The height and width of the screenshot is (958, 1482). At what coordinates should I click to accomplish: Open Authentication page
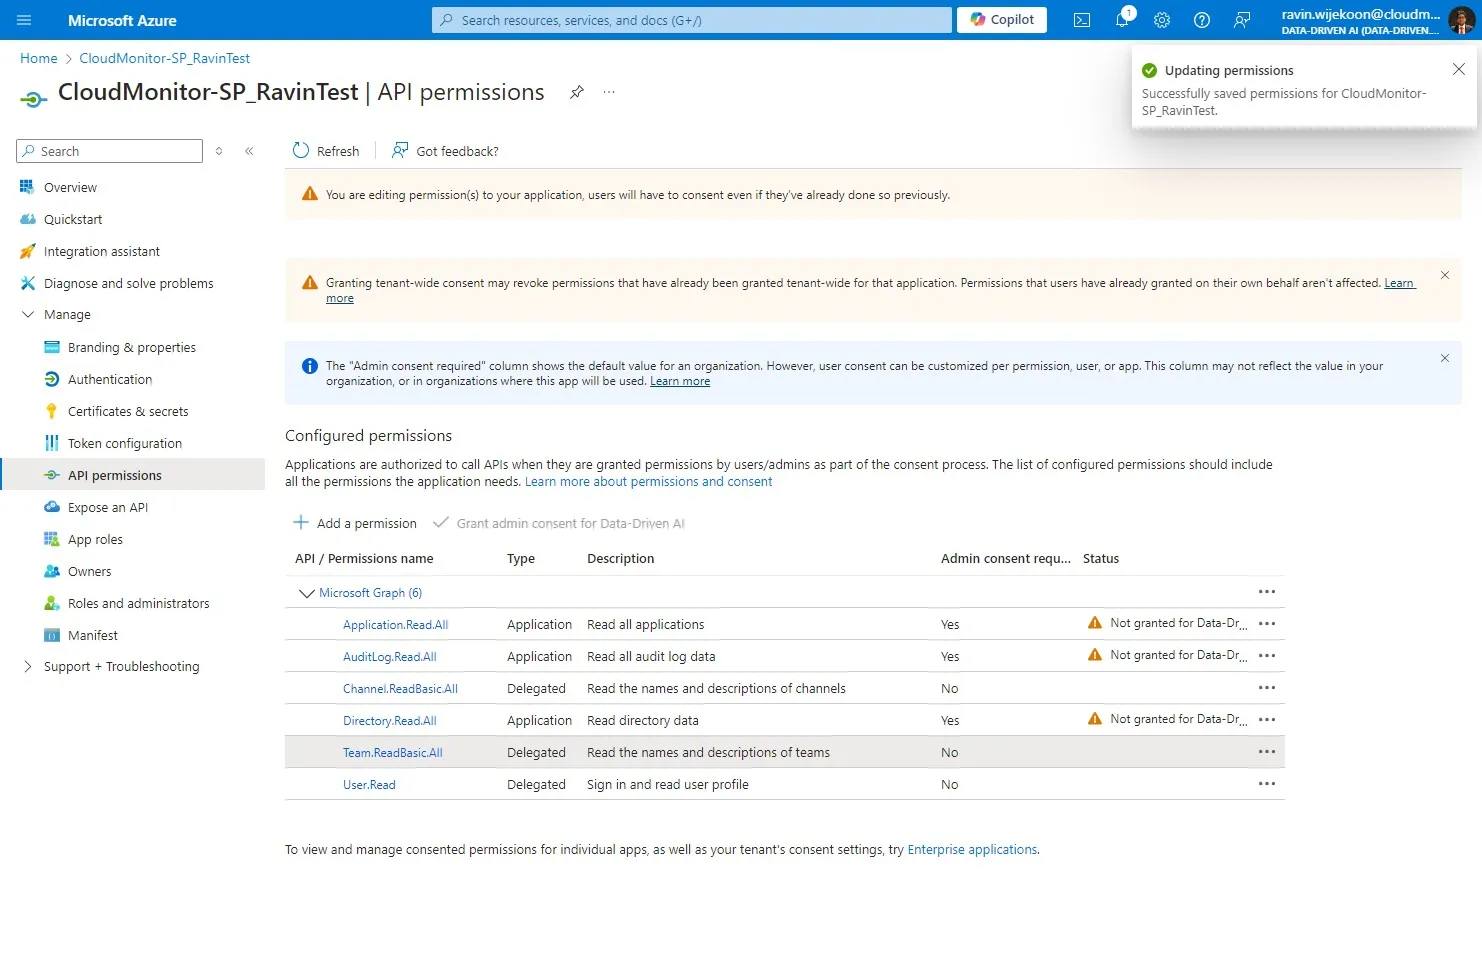coord(110,379)
